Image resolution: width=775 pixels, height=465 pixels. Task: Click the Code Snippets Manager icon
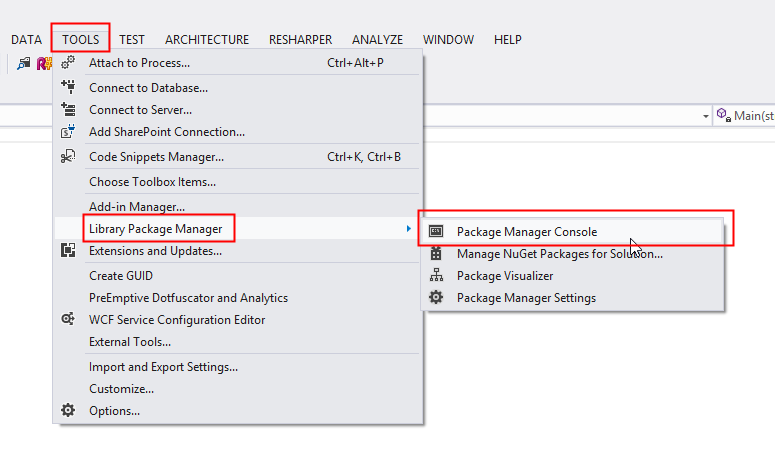coord(68,156)
